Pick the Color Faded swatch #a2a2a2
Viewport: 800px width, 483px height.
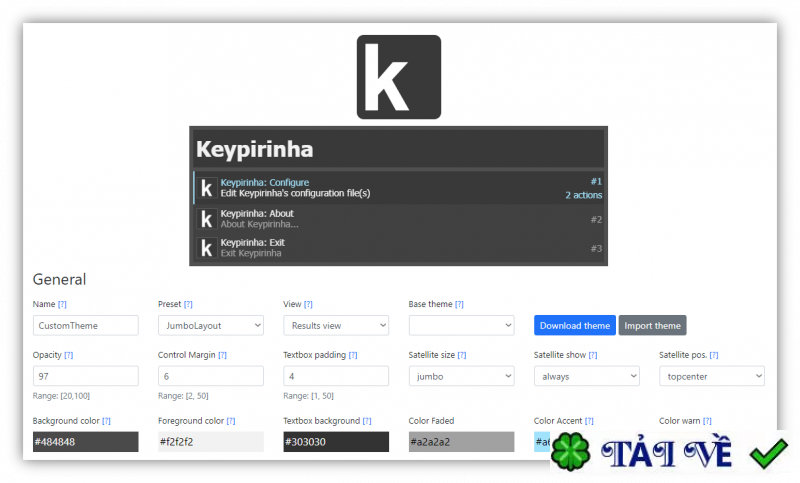tap(461, 442)
